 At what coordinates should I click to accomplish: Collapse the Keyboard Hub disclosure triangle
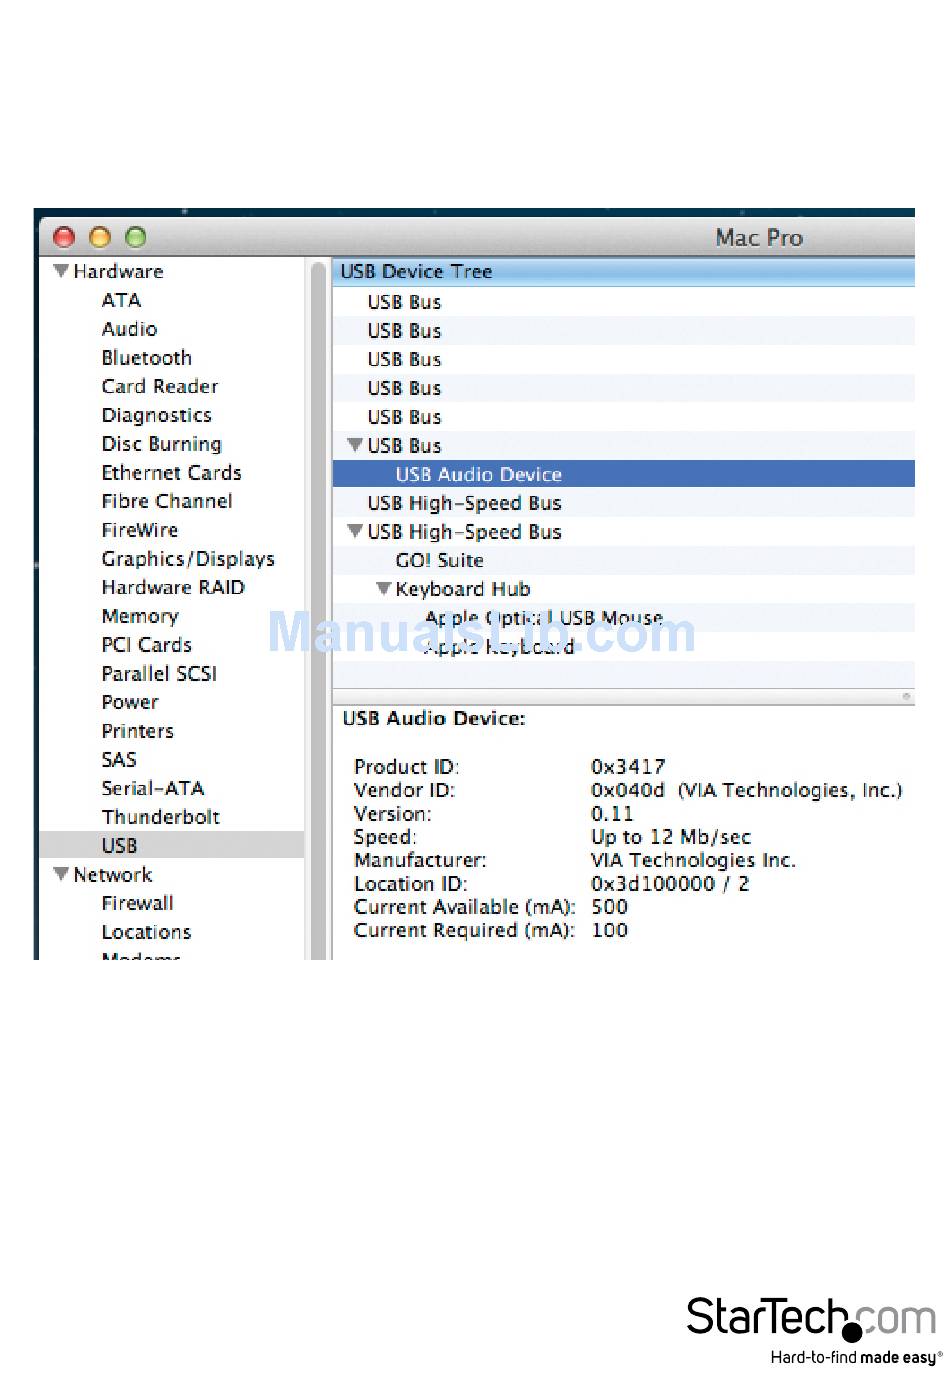pyautogui.click(x=383, y=589)
